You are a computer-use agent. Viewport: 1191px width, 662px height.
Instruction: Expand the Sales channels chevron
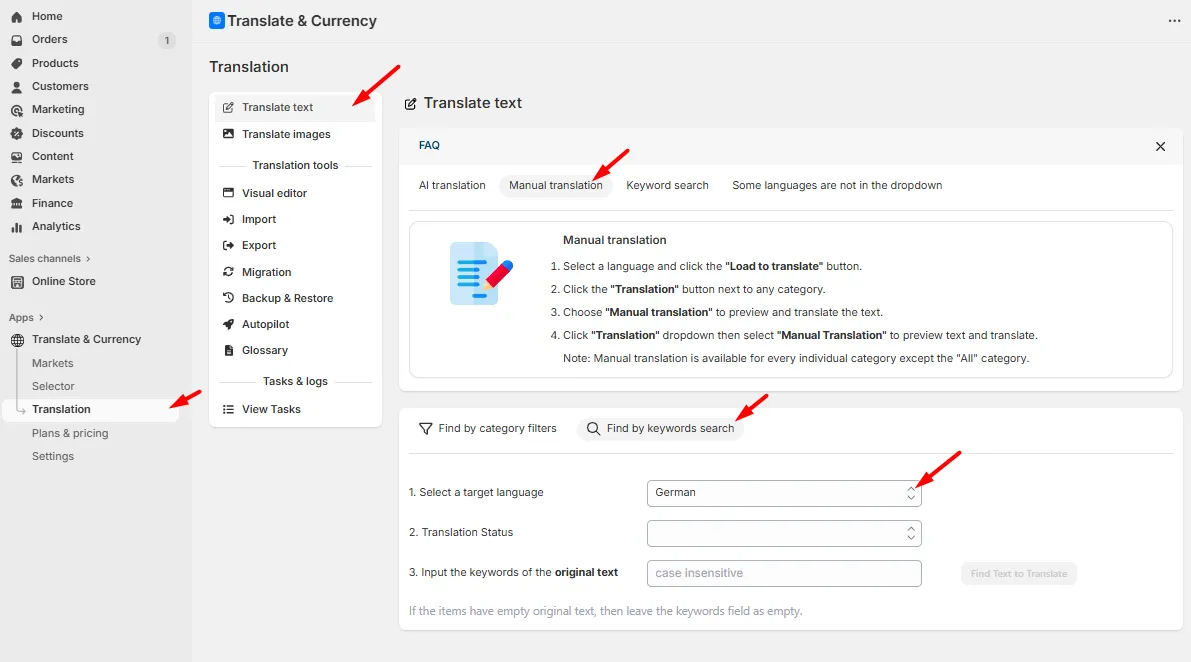(x=88, y=259)
